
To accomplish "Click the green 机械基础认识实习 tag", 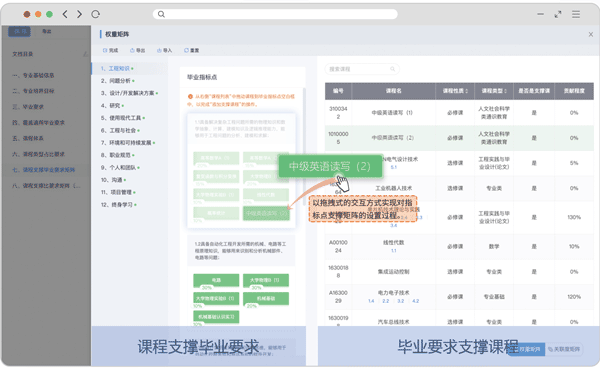I will 216,317.
